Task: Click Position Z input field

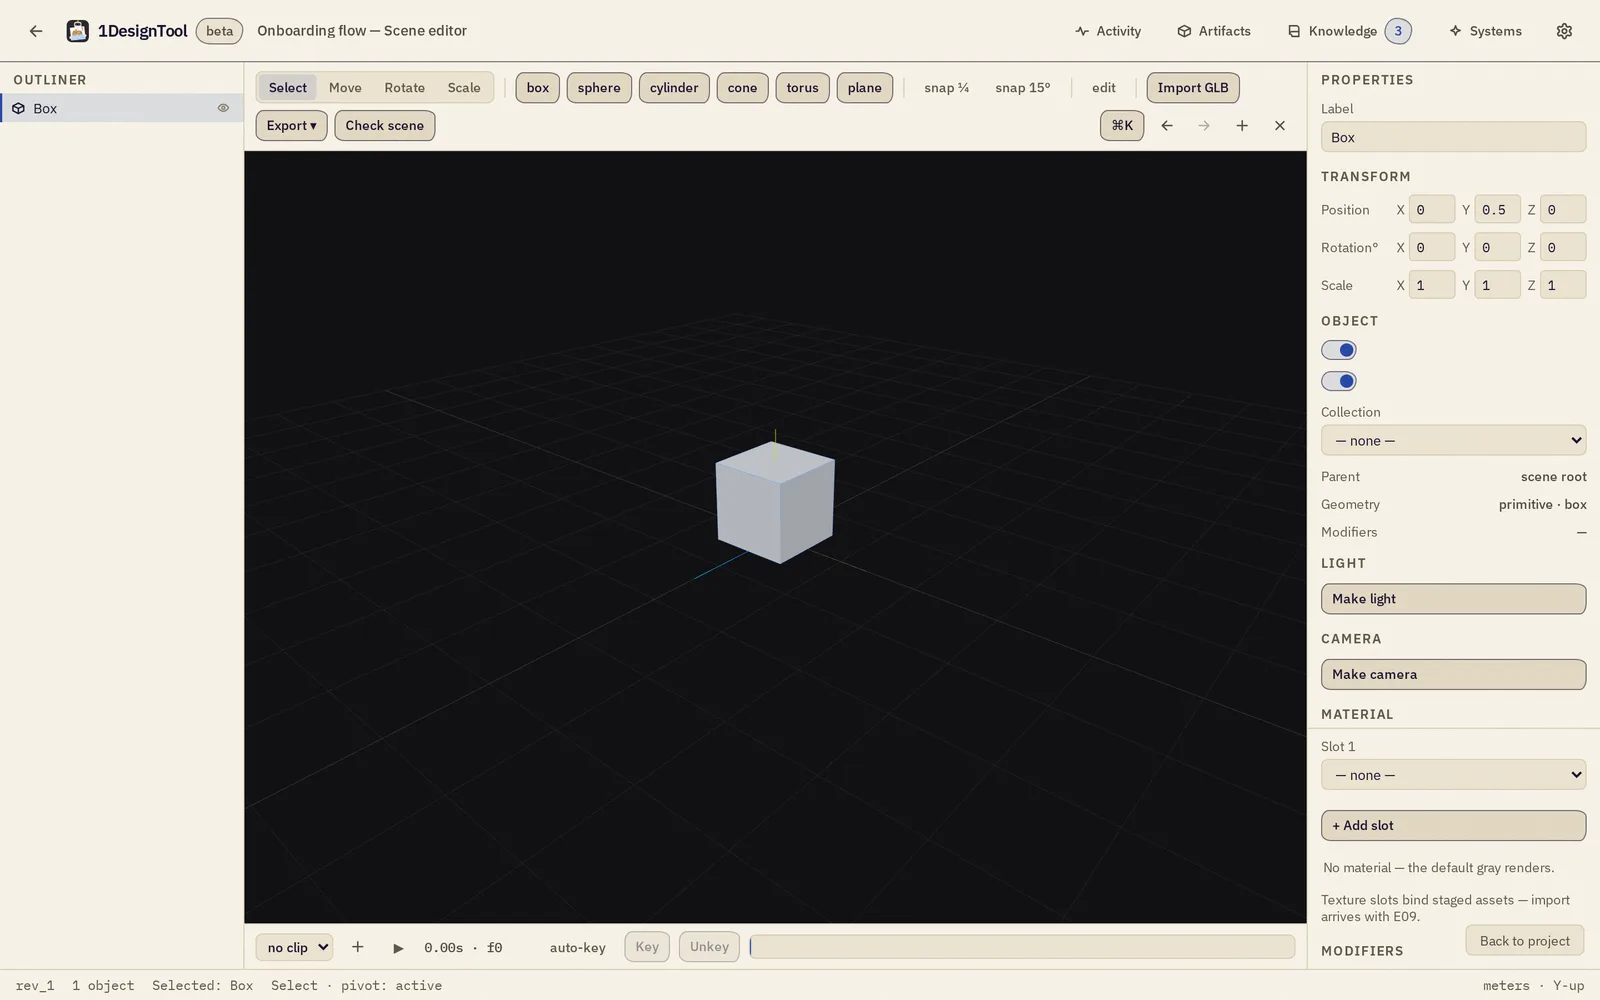Action: [1563, 209]
